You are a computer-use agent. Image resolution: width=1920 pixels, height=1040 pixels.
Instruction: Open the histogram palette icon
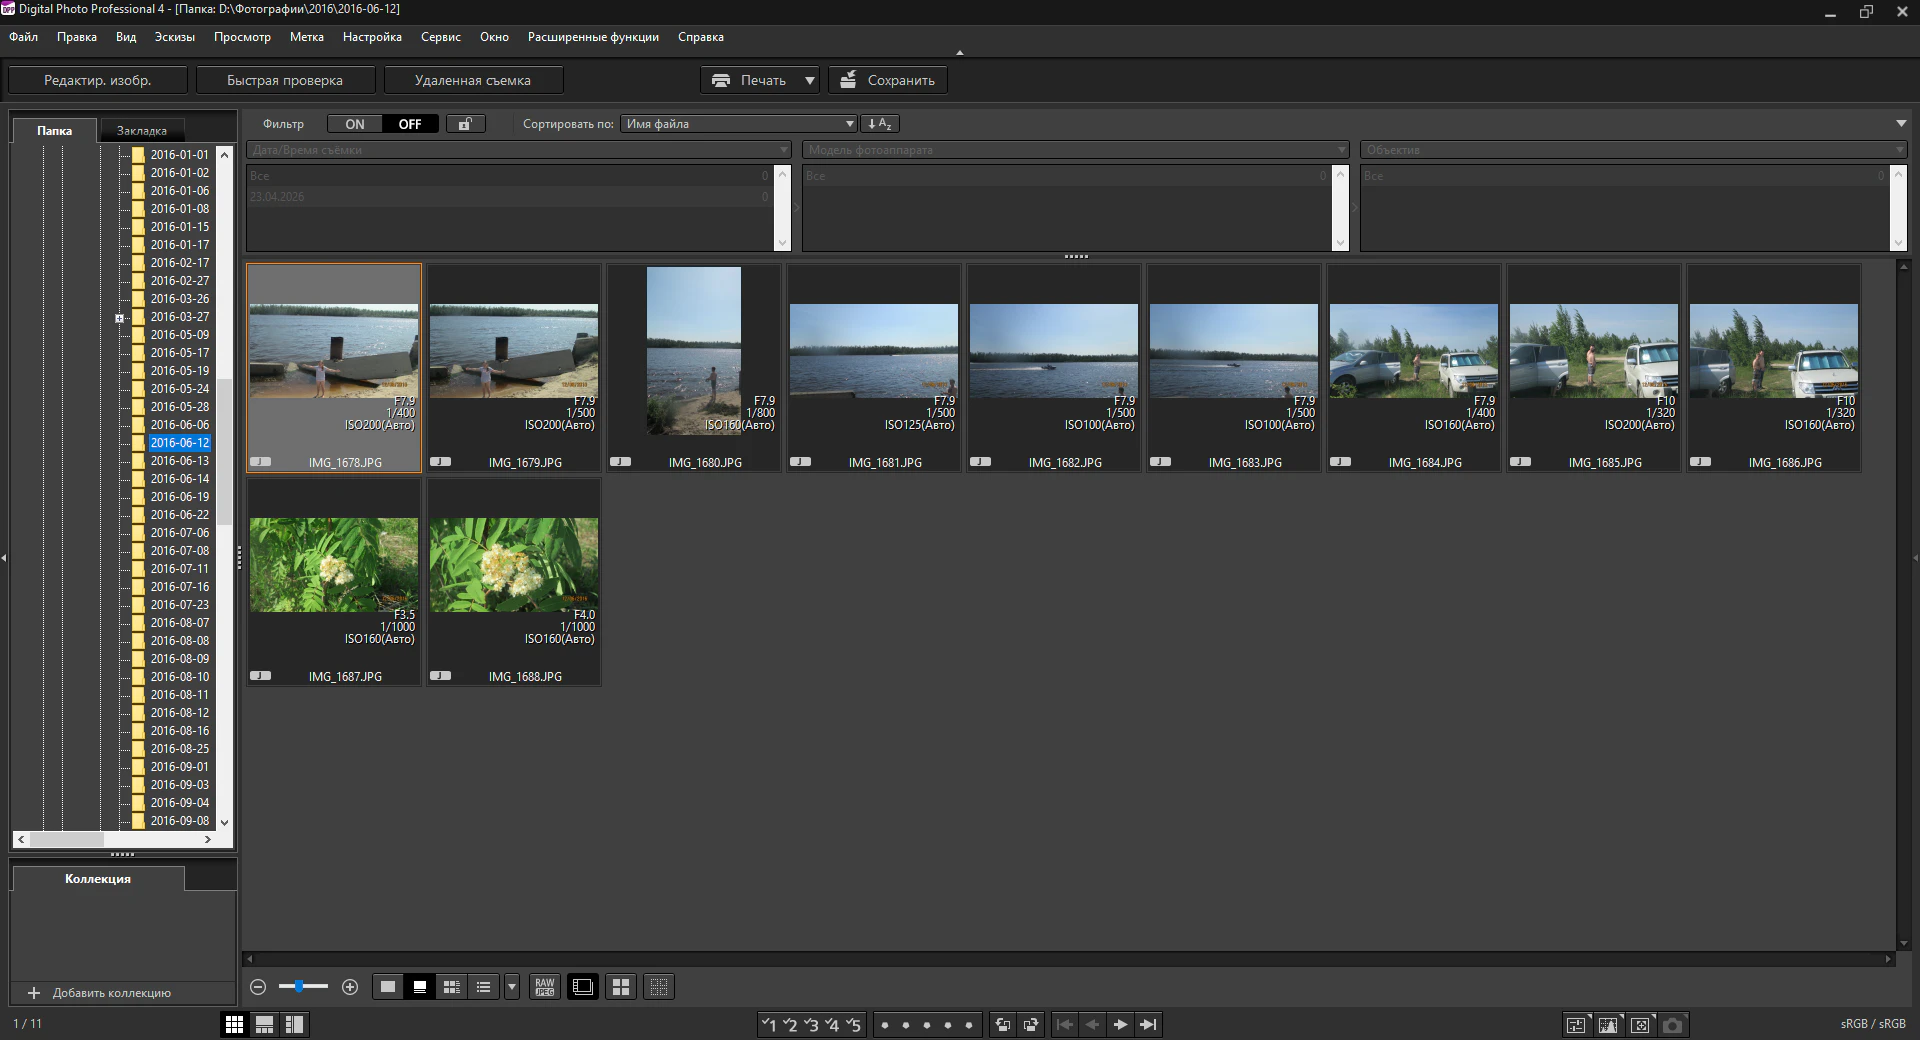[x=1608, y=1024]
